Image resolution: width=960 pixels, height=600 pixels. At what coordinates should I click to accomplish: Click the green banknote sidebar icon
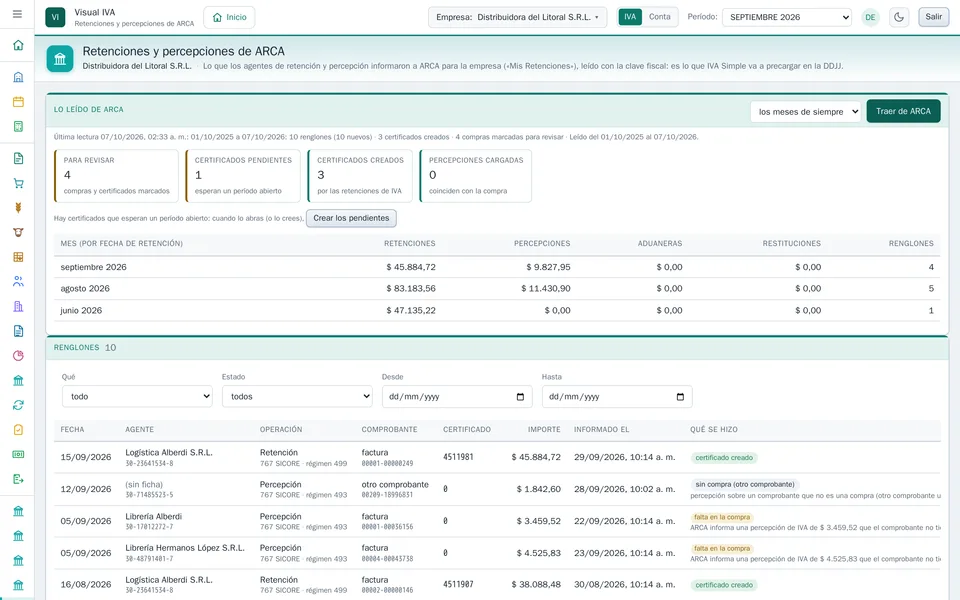[18, 454]
